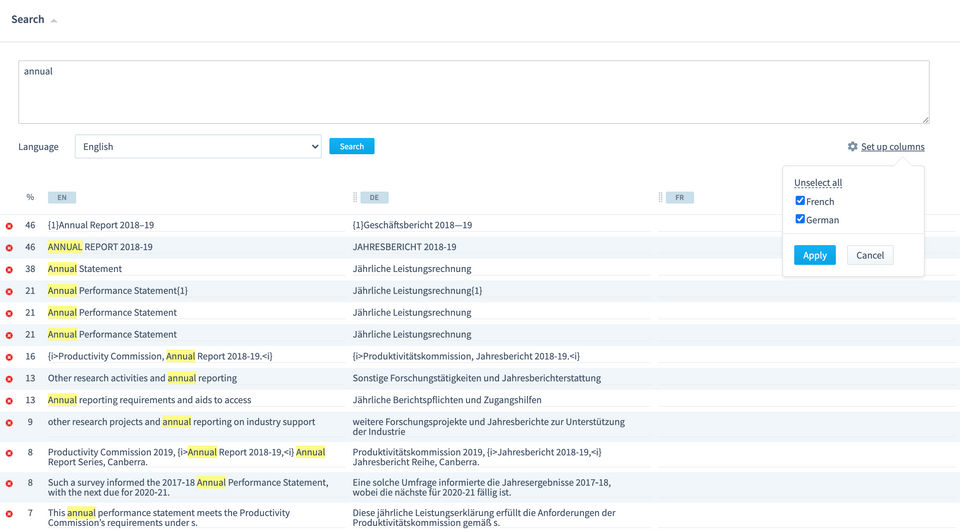Select the 'JAHRESBERICHT 2018-19' German cell
Image resolution: width=960 pixels, height=532 pixels.
click(x=404, y=247)
